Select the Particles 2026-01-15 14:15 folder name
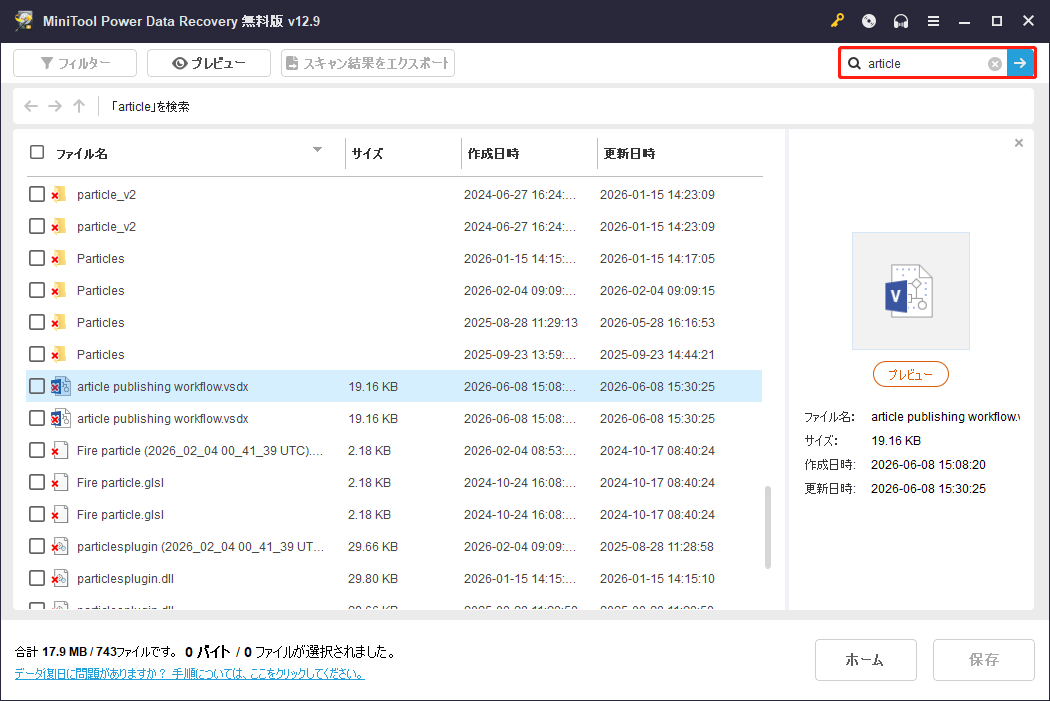The image size is (1050, 701). pyautogui.click(x=100, y=258)
